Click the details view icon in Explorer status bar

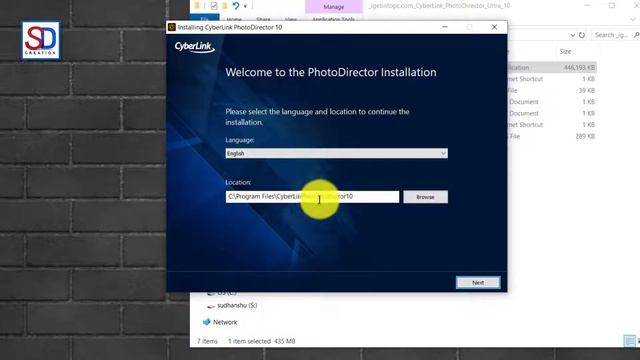(x=629, y=340)
